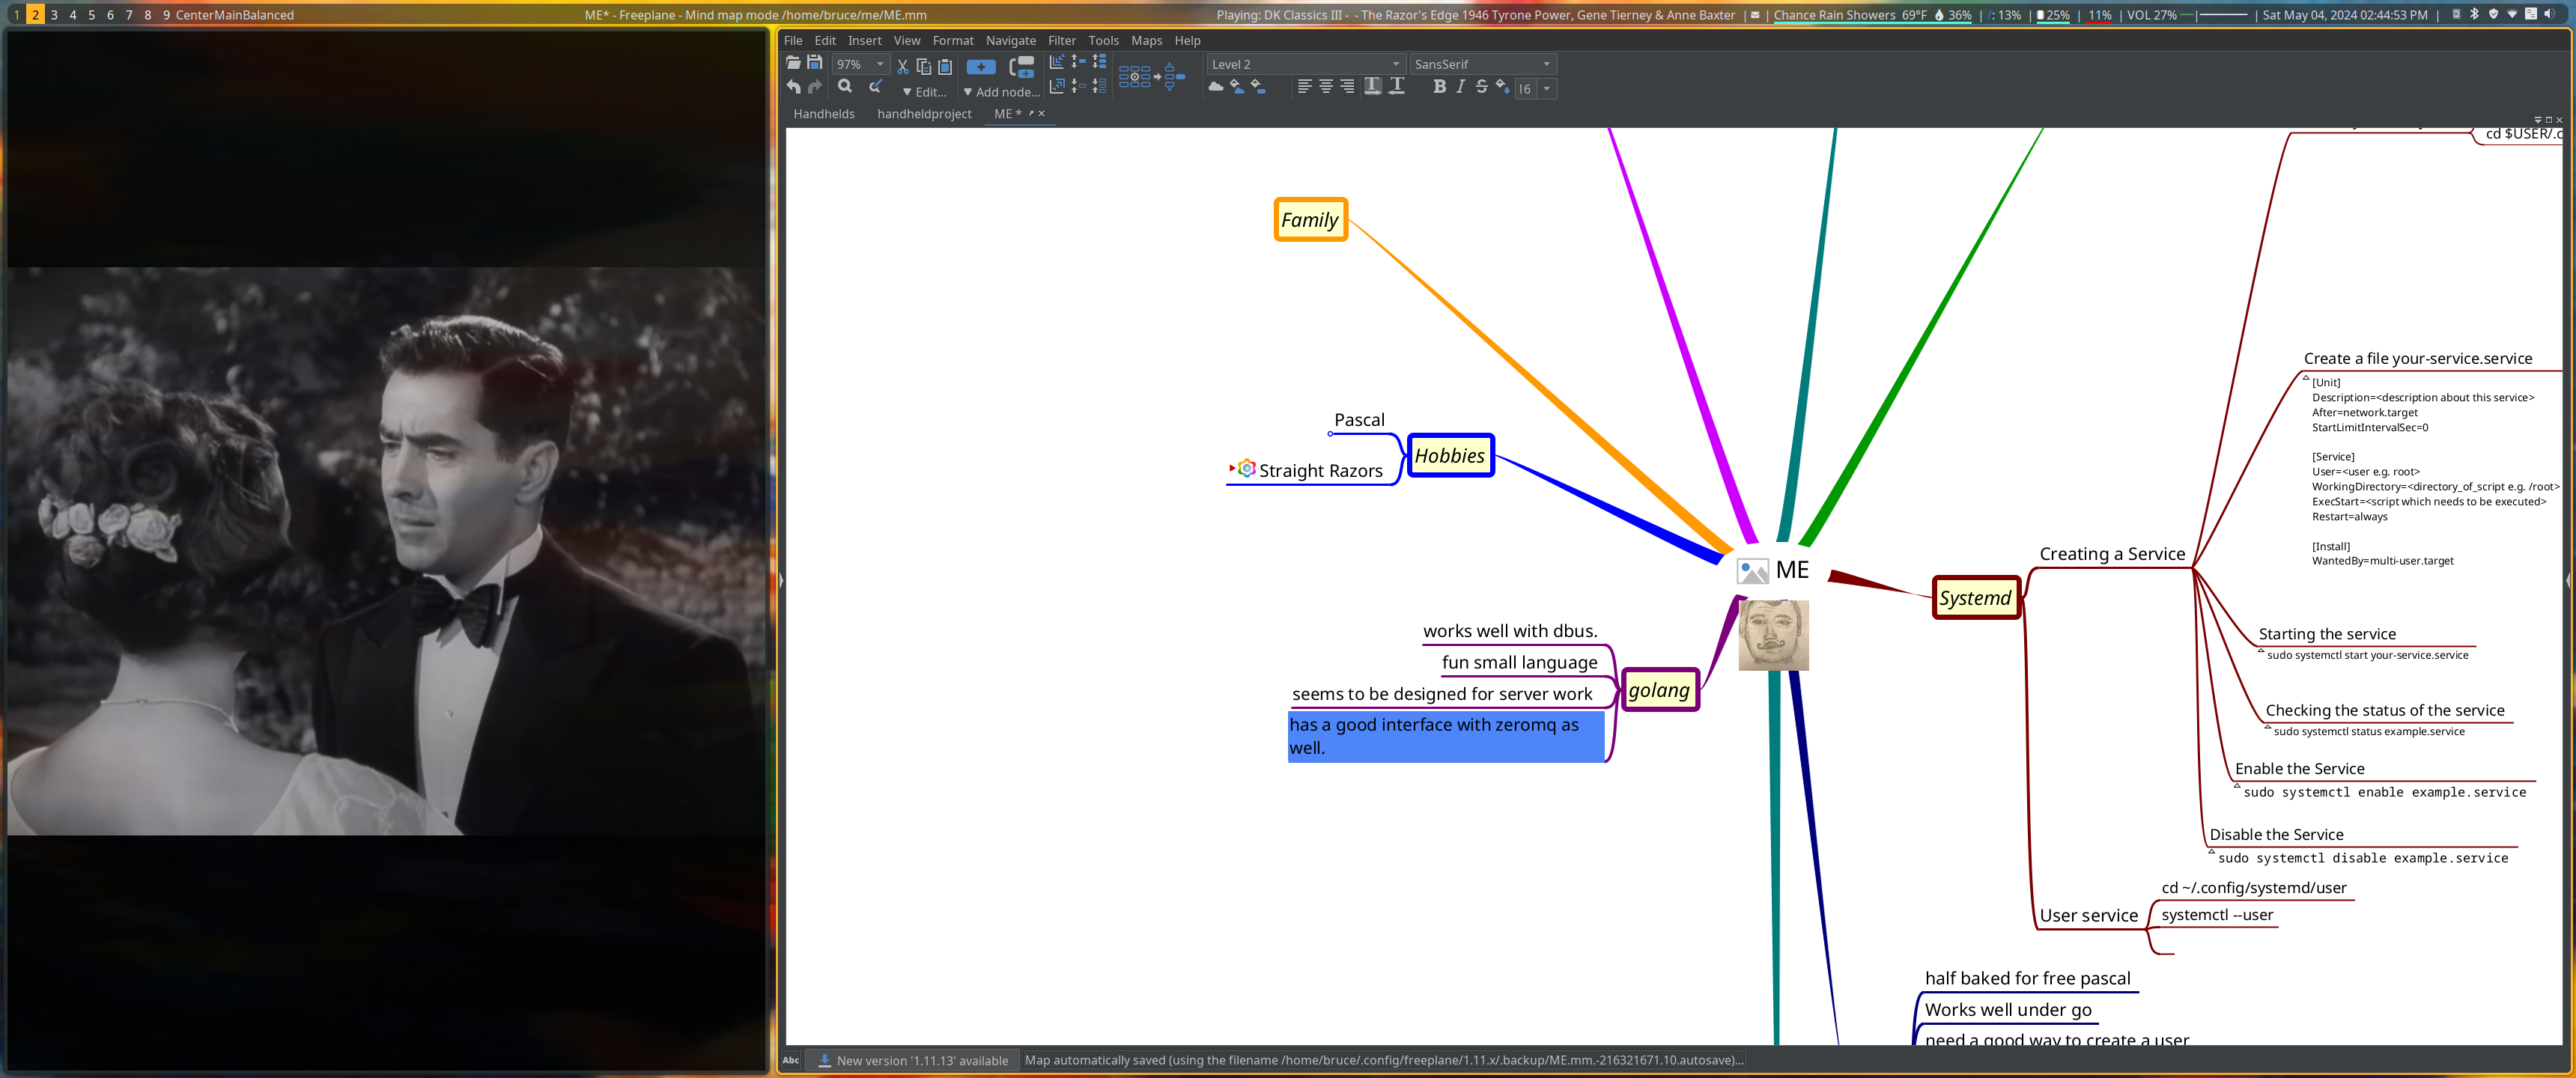The width and height of the screenshot is (2576, 1078).
Task: Switch to the handheldproject map tab
Action: click(x=924, y=114)
